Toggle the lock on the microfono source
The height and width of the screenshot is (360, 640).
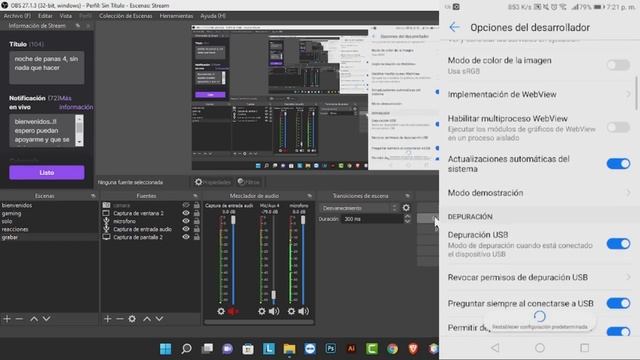[196, 221]
